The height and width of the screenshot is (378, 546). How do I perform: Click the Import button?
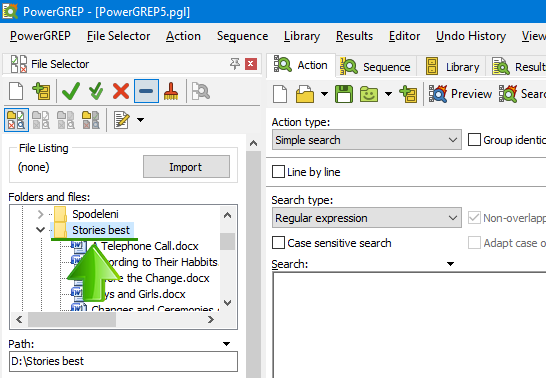tap(186, 167)
